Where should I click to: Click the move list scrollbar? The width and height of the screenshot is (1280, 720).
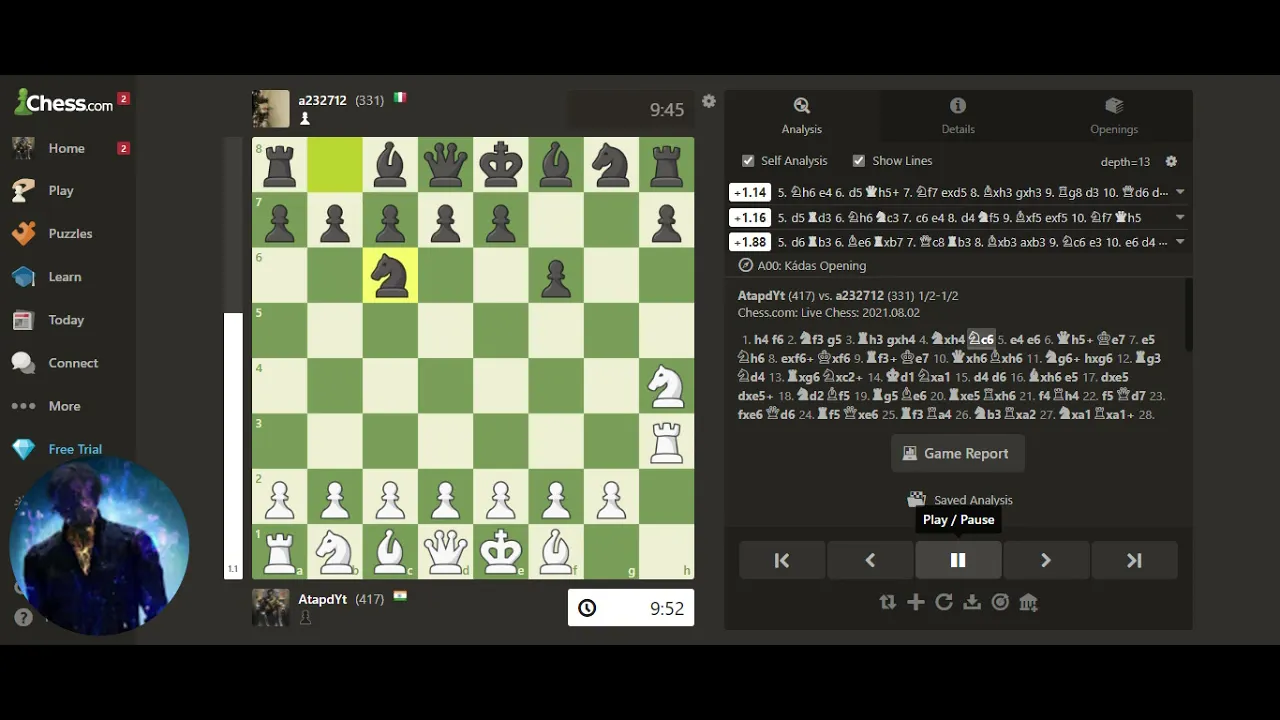point(1188,315)
